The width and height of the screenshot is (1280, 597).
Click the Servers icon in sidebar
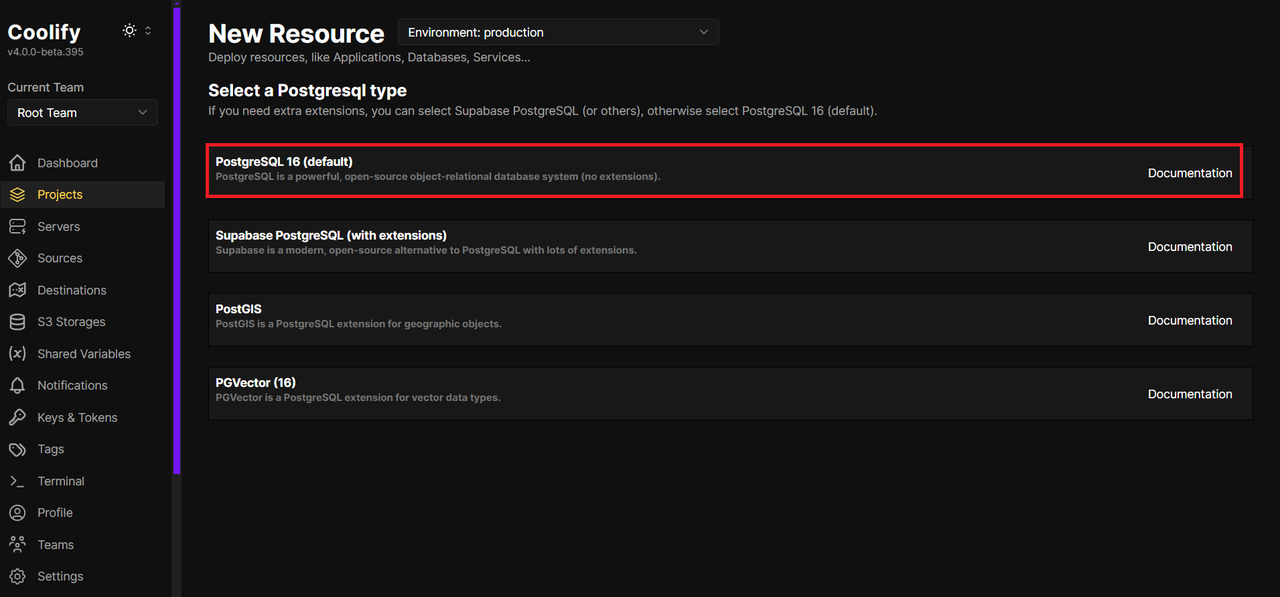17,227
